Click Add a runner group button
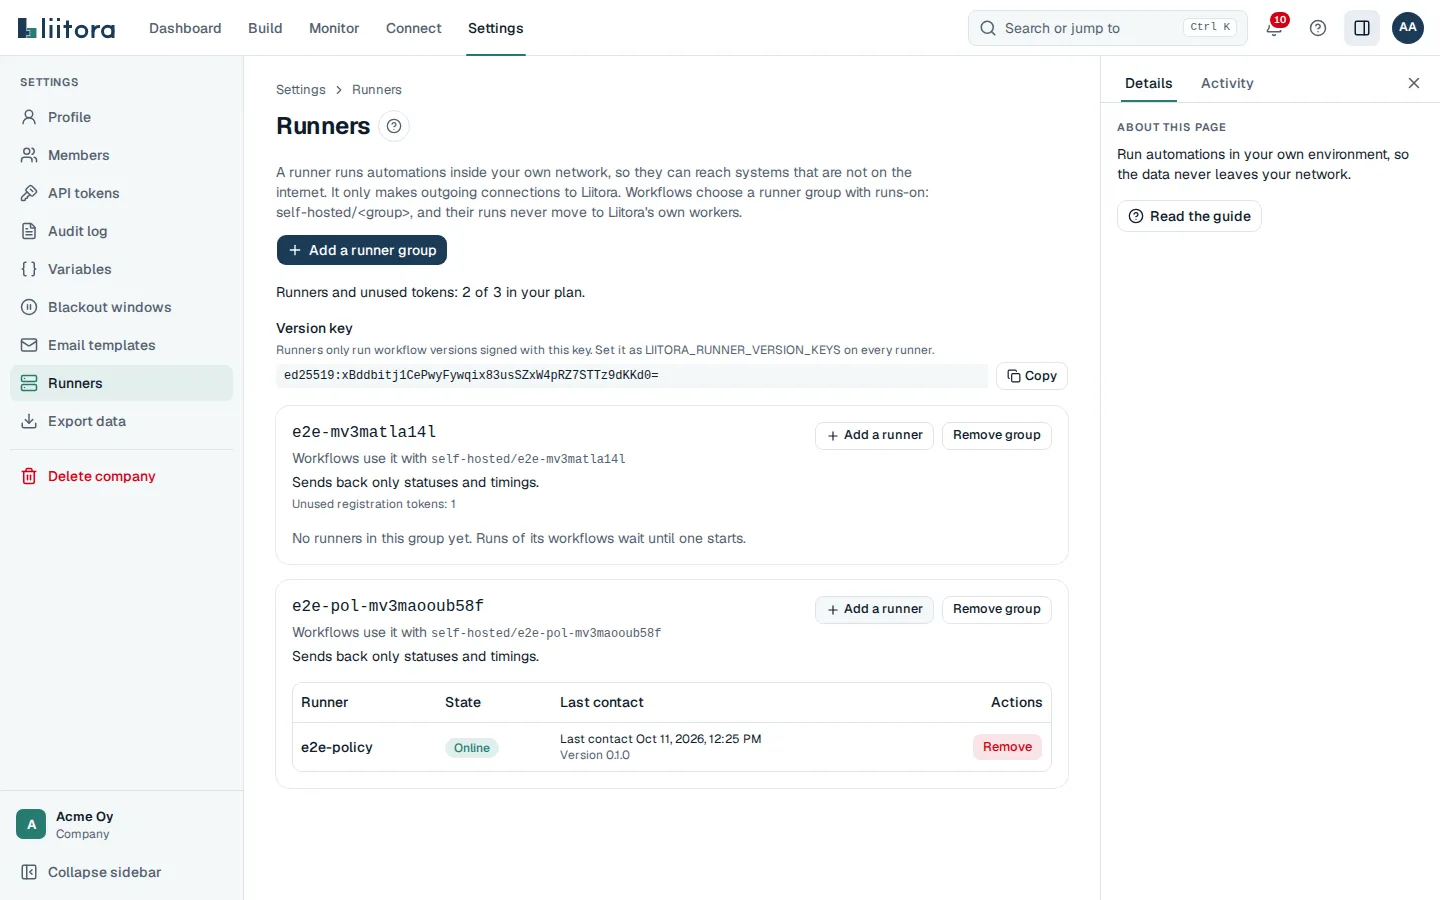 [362, 250]
